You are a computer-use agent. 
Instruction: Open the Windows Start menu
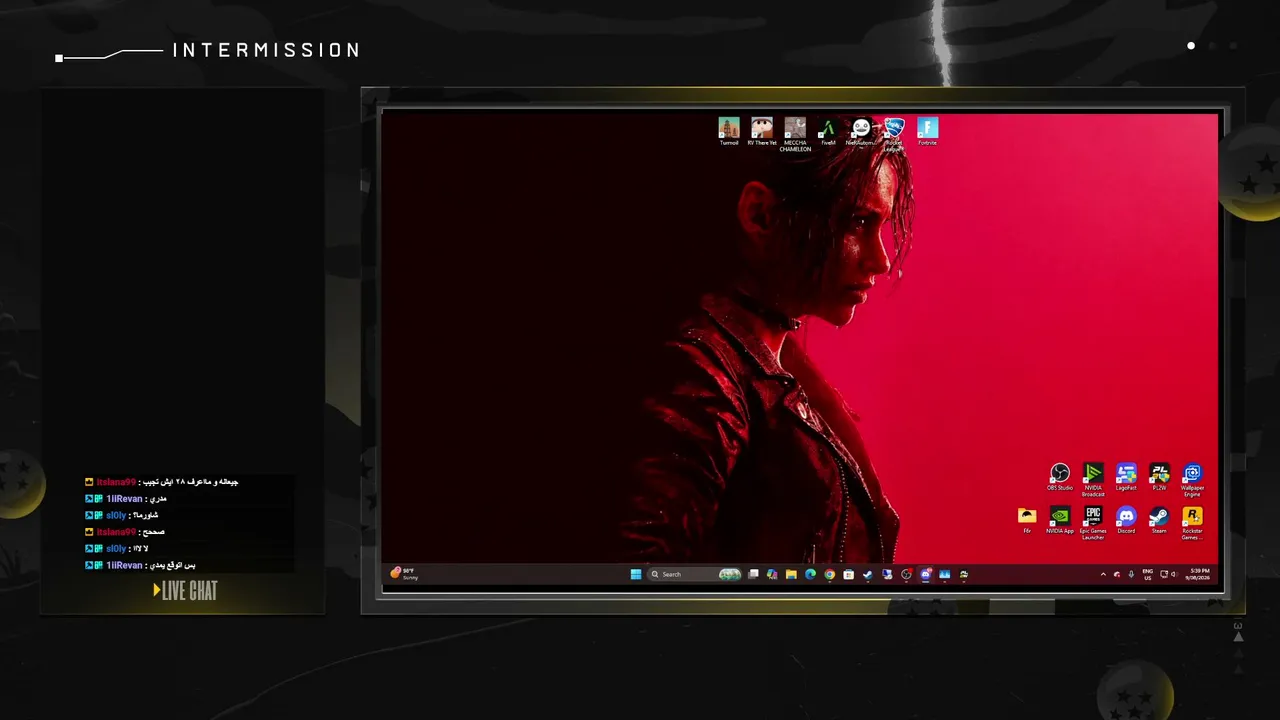click(x=636, y=574)
